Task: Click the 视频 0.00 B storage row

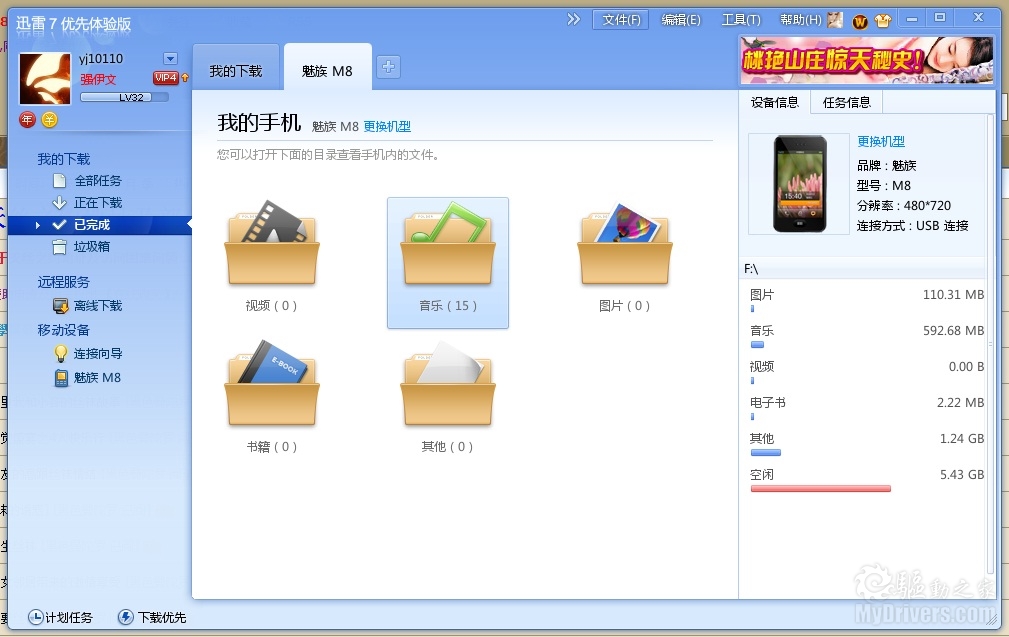Action: click(x=867, y=372)
